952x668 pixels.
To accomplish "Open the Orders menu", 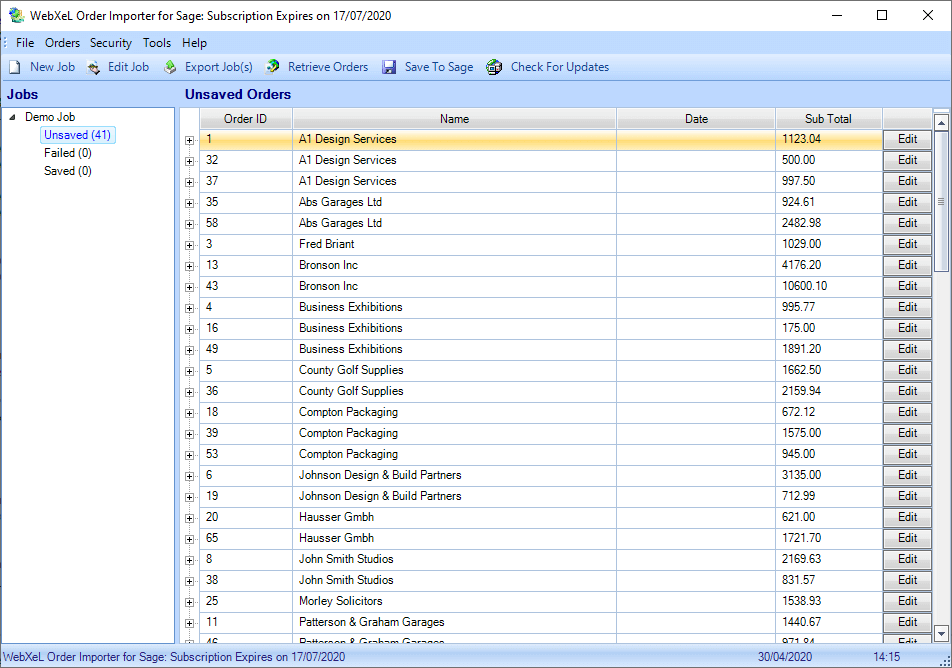I will tap(63, 43).
